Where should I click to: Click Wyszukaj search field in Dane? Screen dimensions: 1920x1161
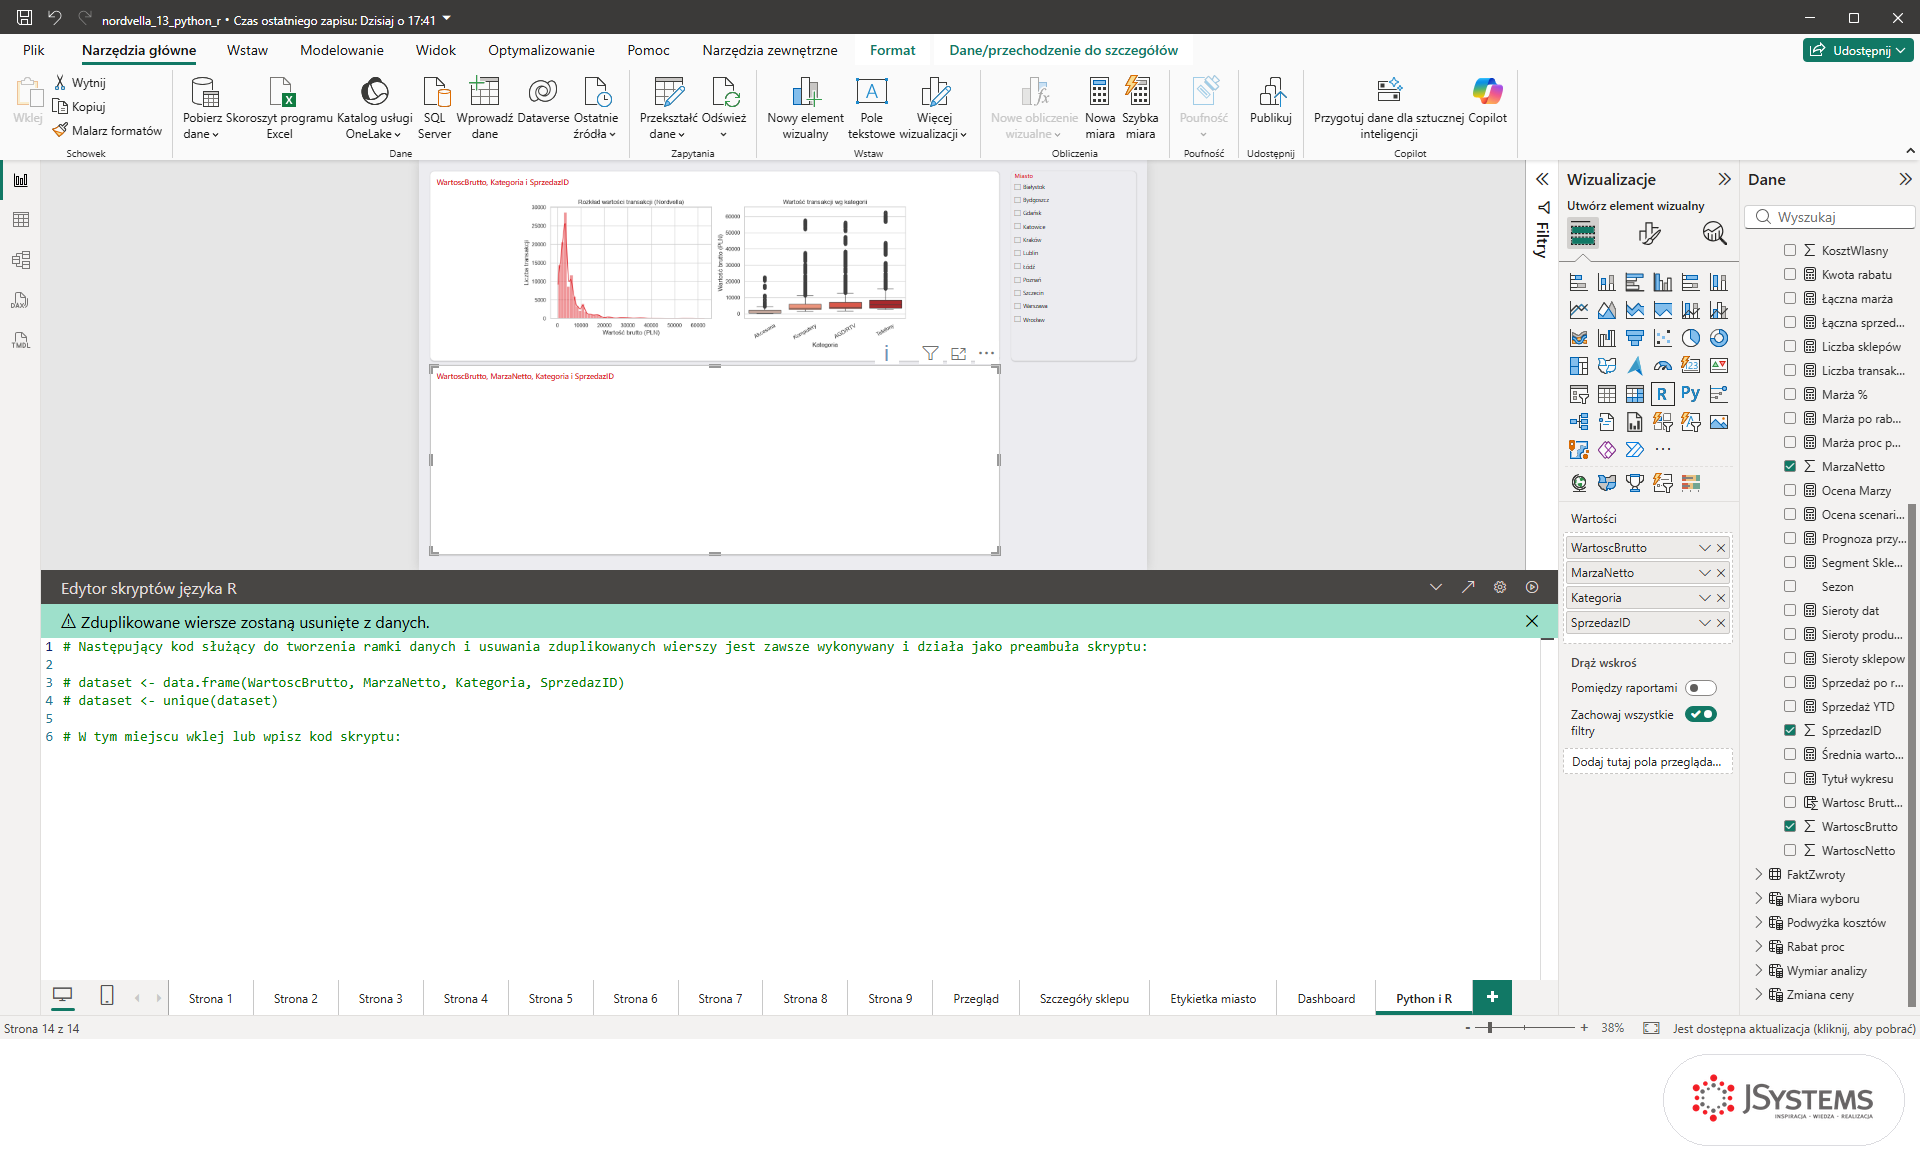pyautogui.click(x=1830, y=217)
